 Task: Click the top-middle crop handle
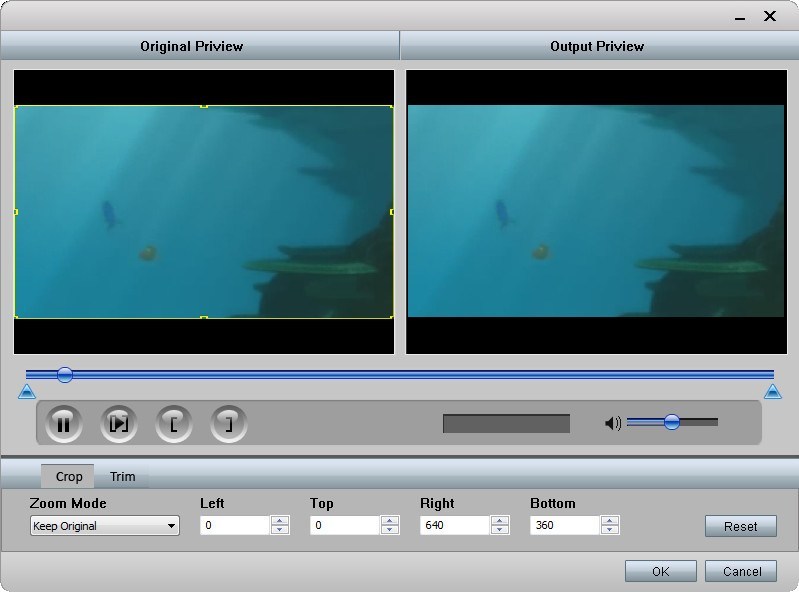pos(204,106)
